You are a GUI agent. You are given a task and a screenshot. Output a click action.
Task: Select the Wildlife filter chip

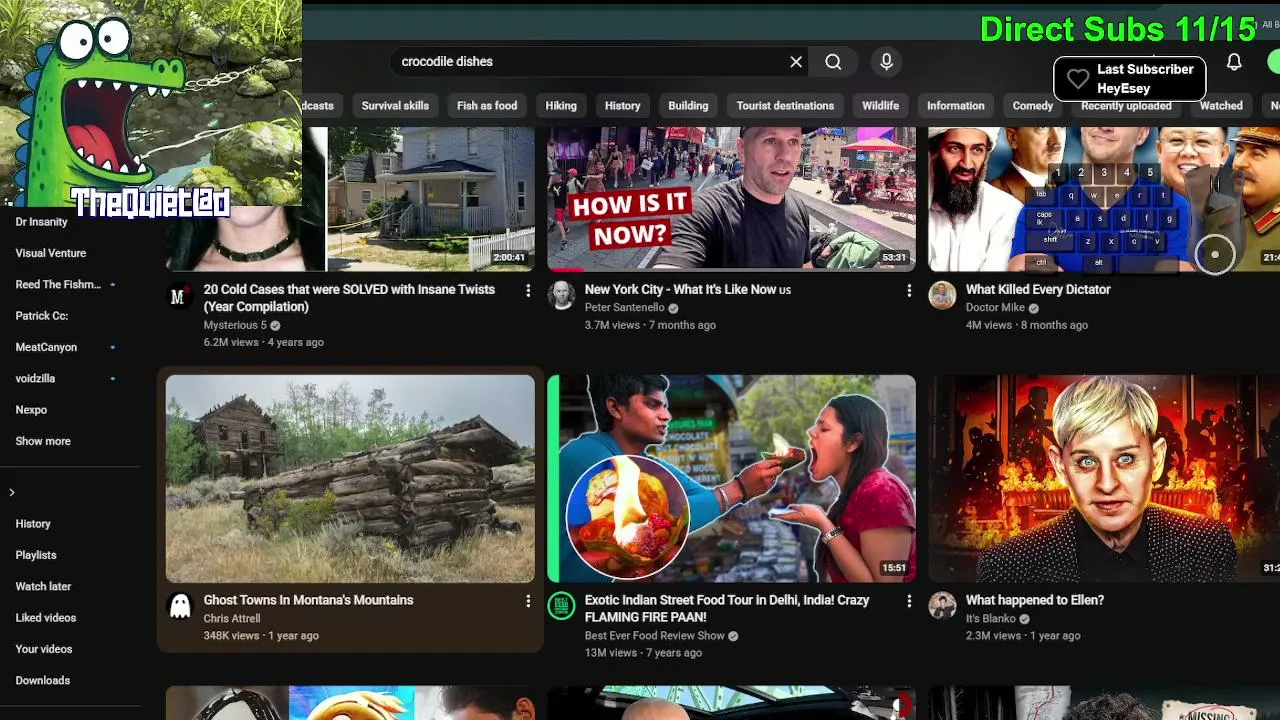tap(880, 106)
